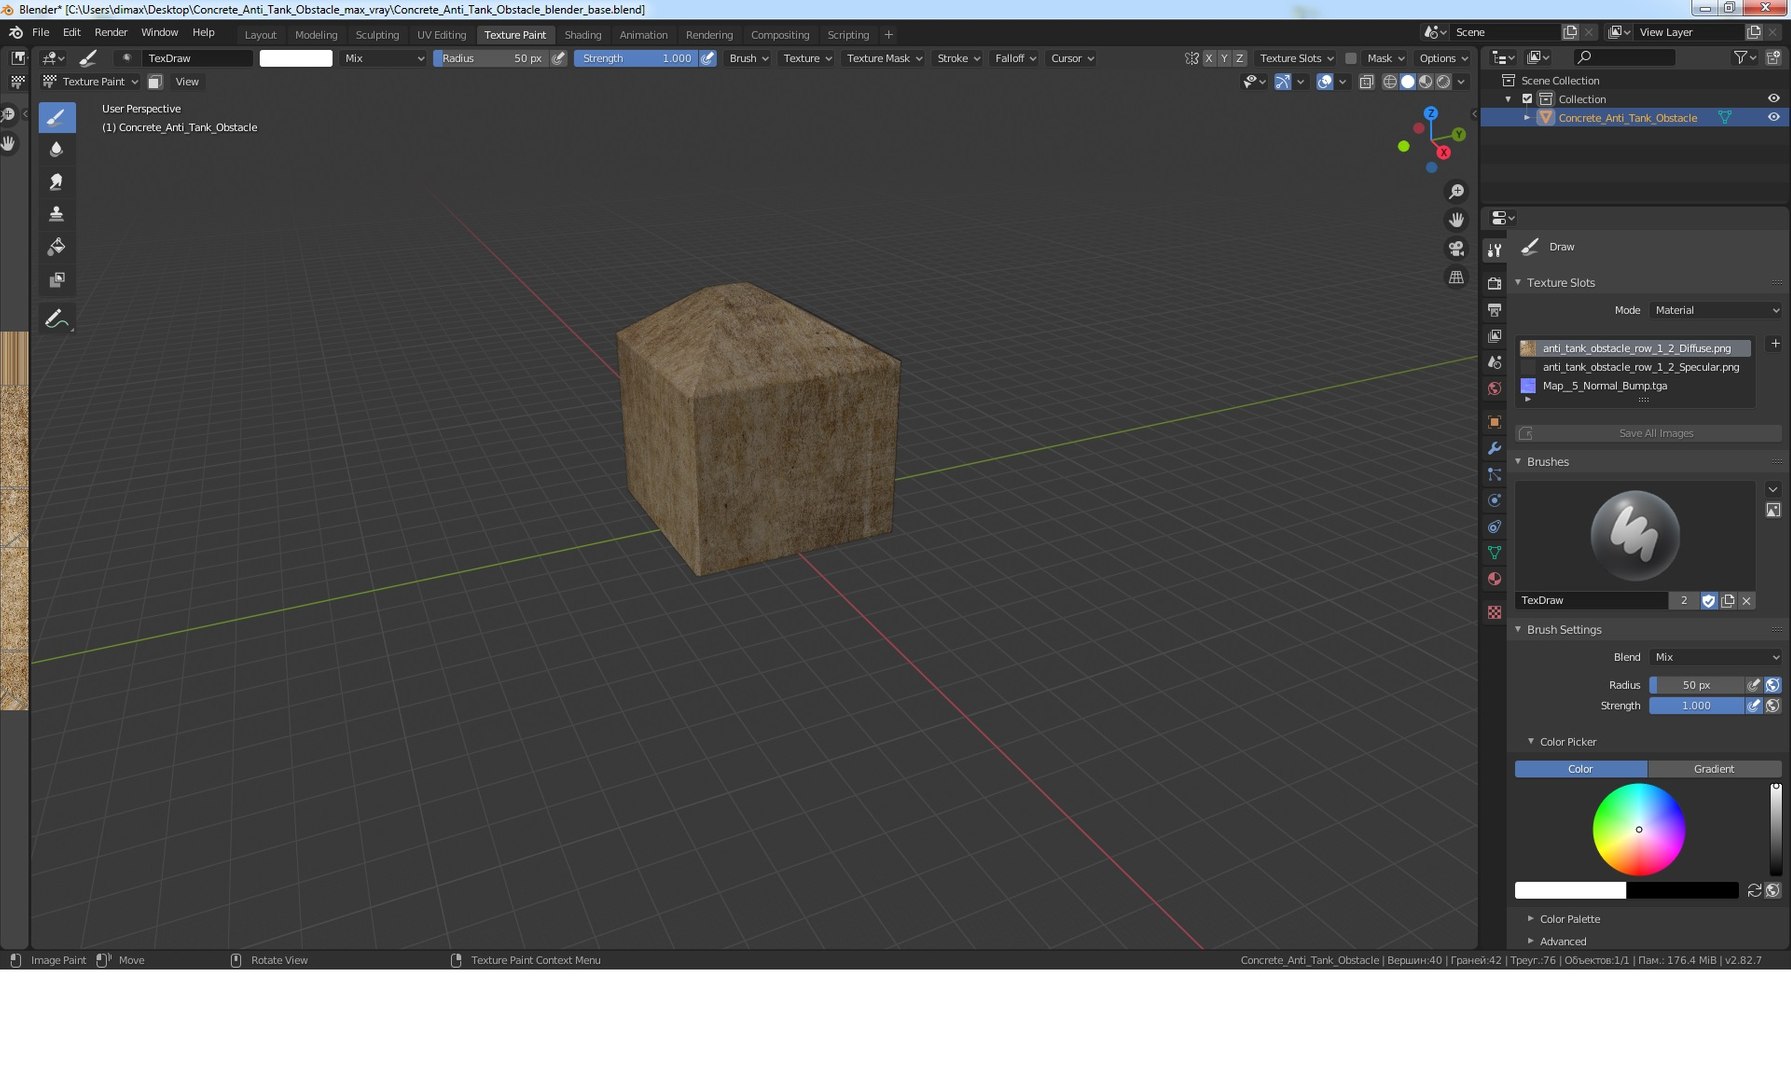Add a new texture slot with plus
The width and height of the screenshot is (1791, 1080).
[x=1775, y=344]
